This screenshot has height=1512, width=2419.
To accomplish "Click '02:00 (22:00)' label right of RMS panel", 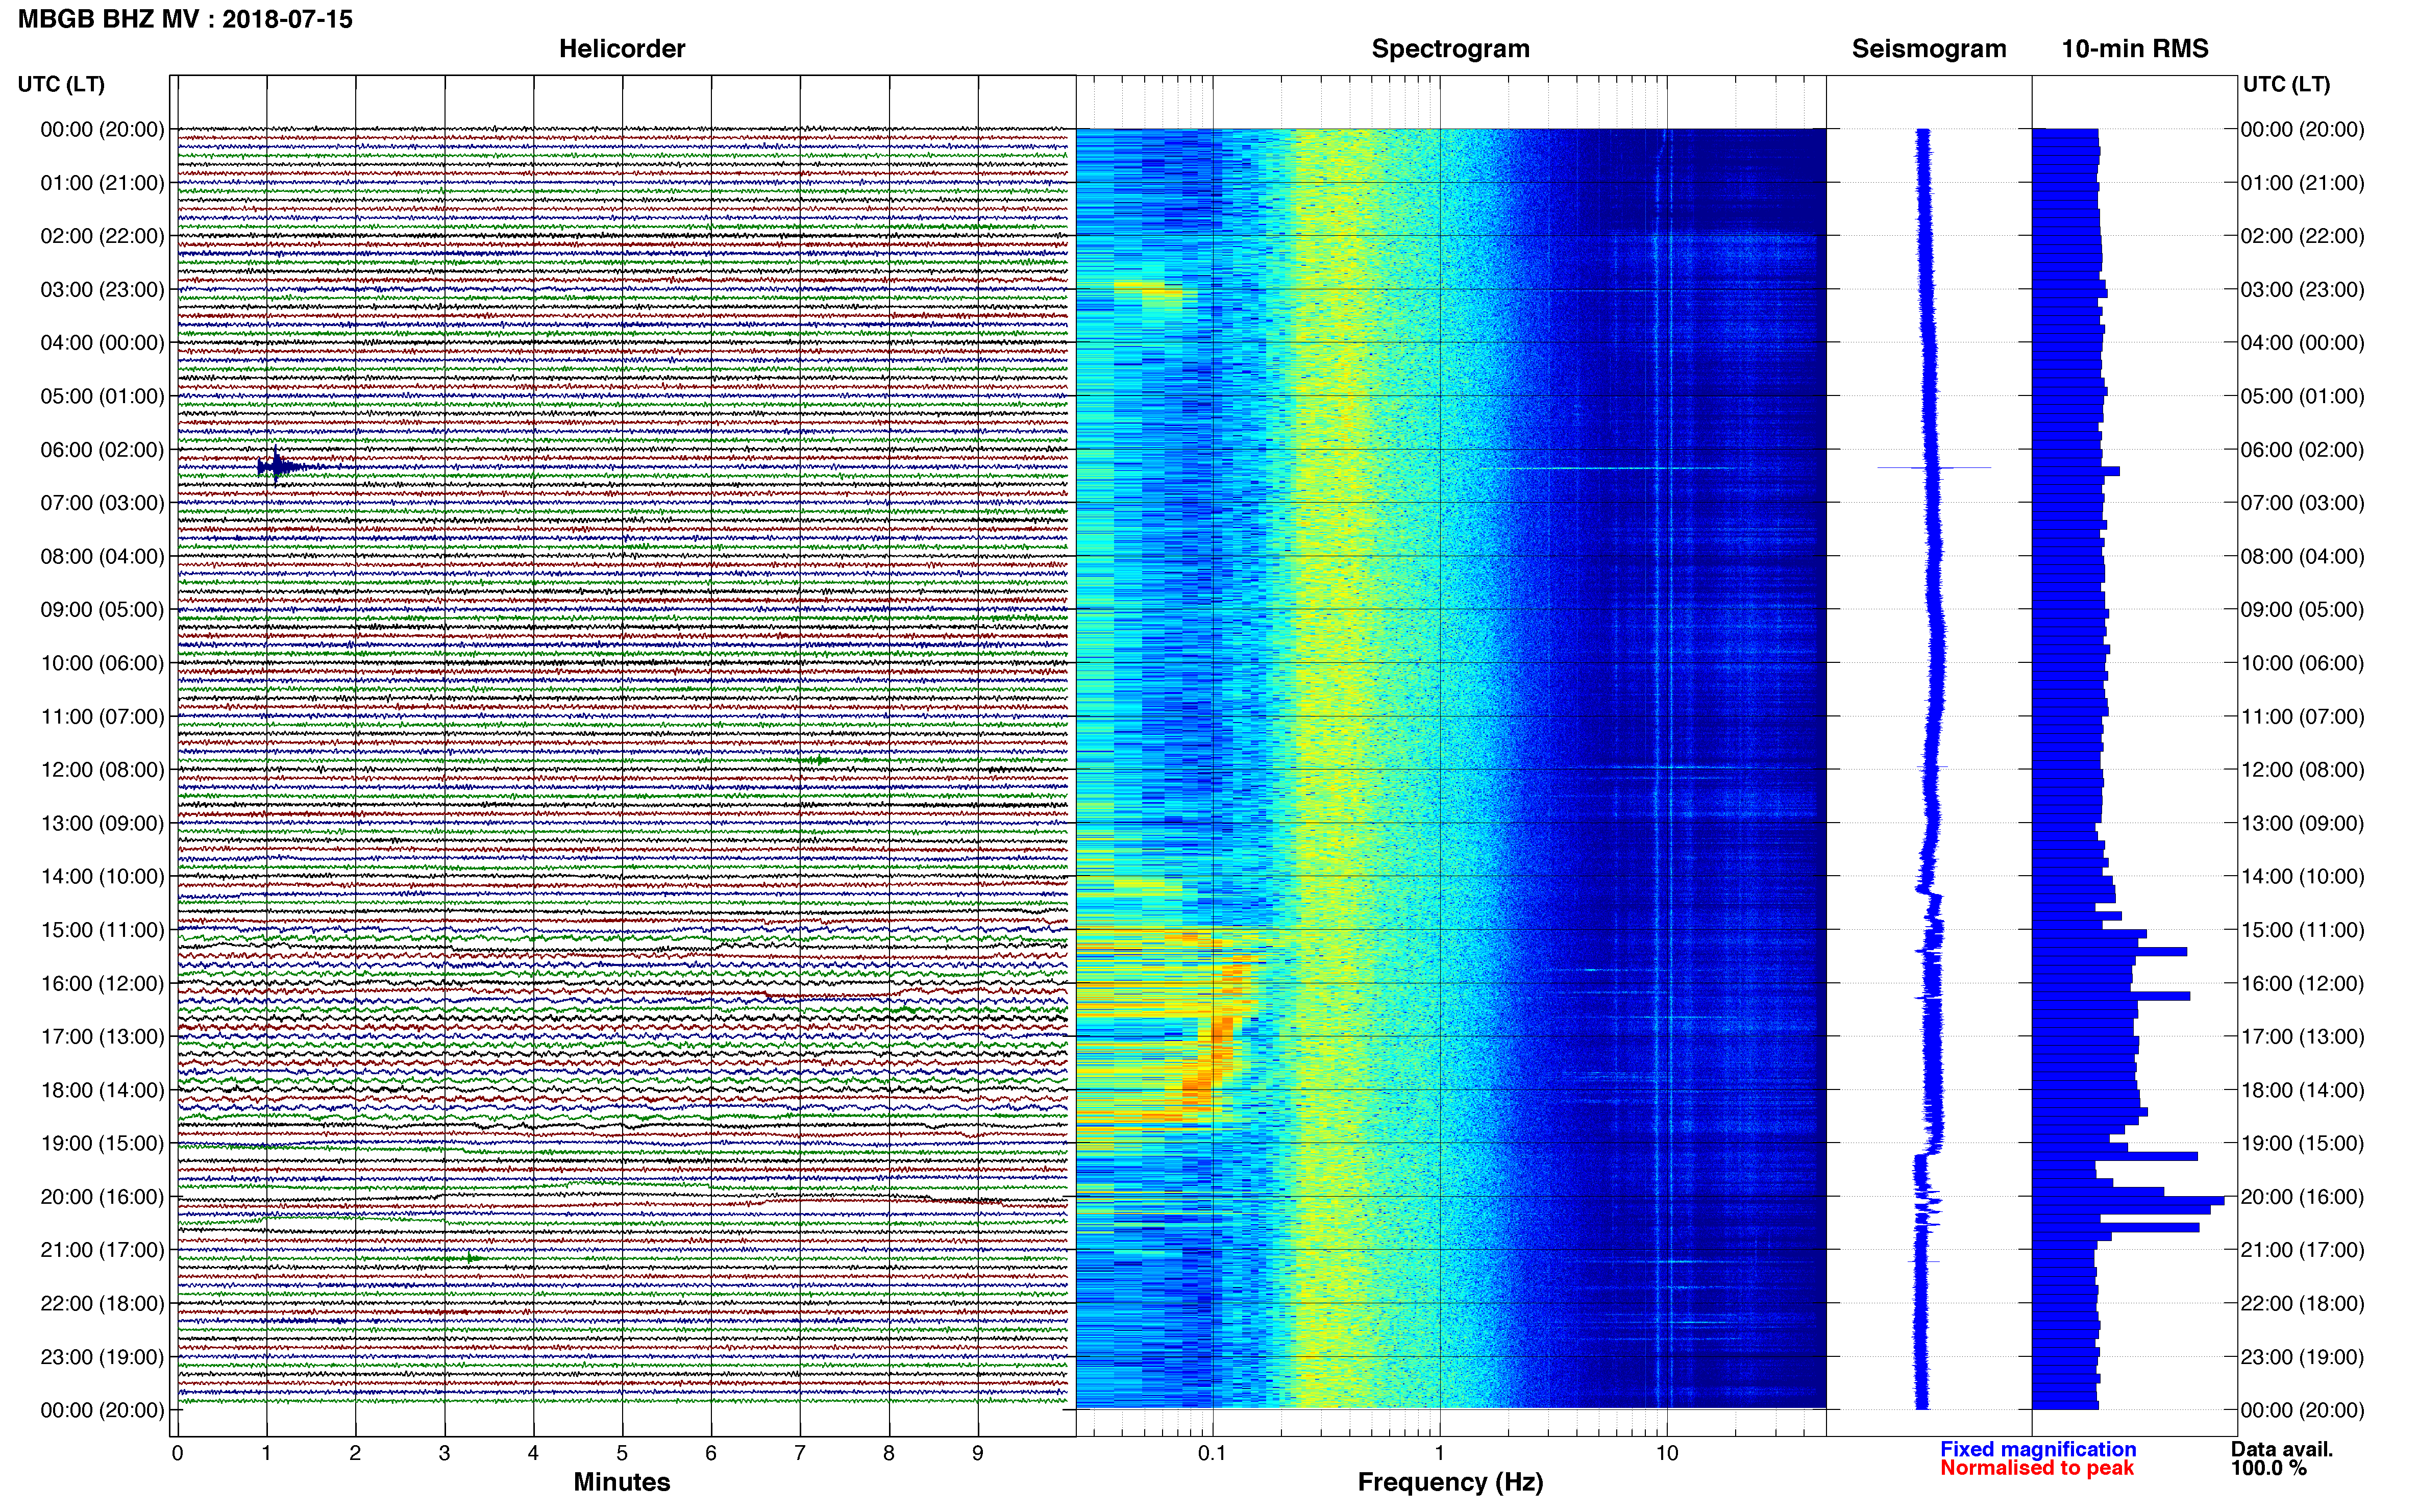I will [2302, 236].
